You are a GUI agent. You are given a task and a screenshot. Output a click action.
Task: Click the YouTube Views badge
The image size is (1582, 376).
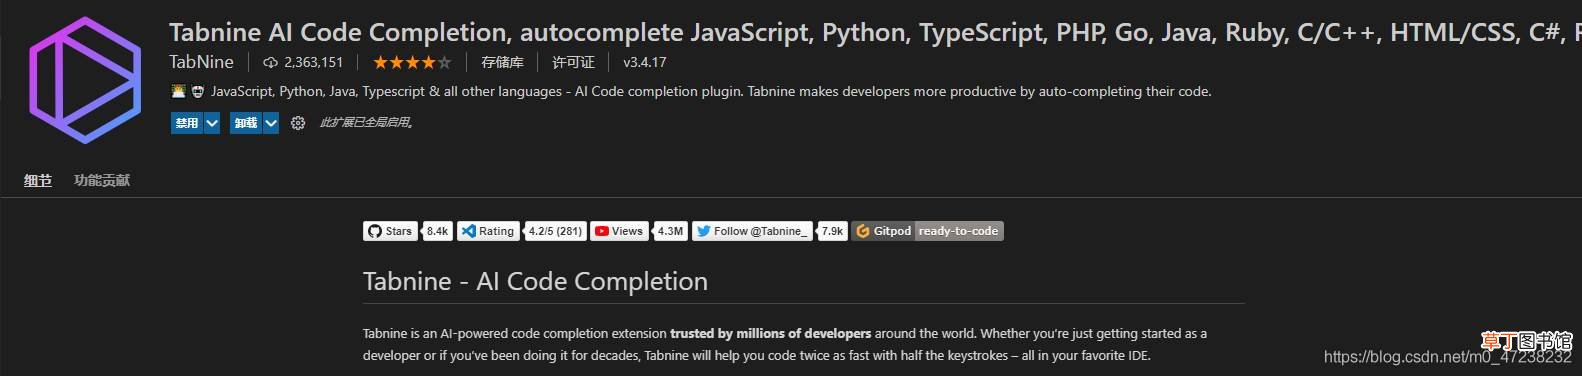[x=619, y=231]
